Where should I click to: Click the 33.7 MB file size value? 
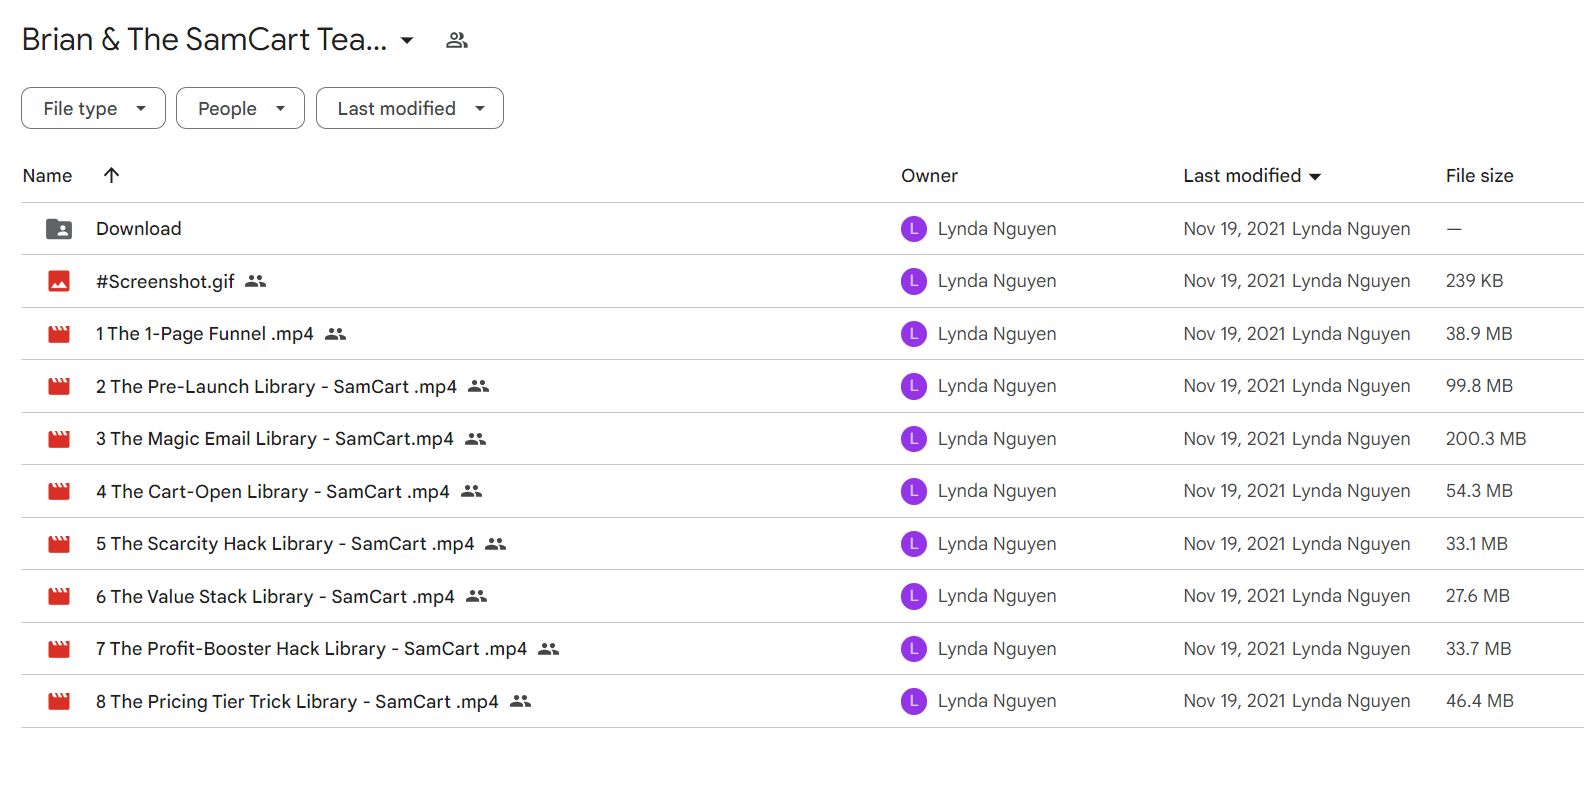click(1479, 649)
